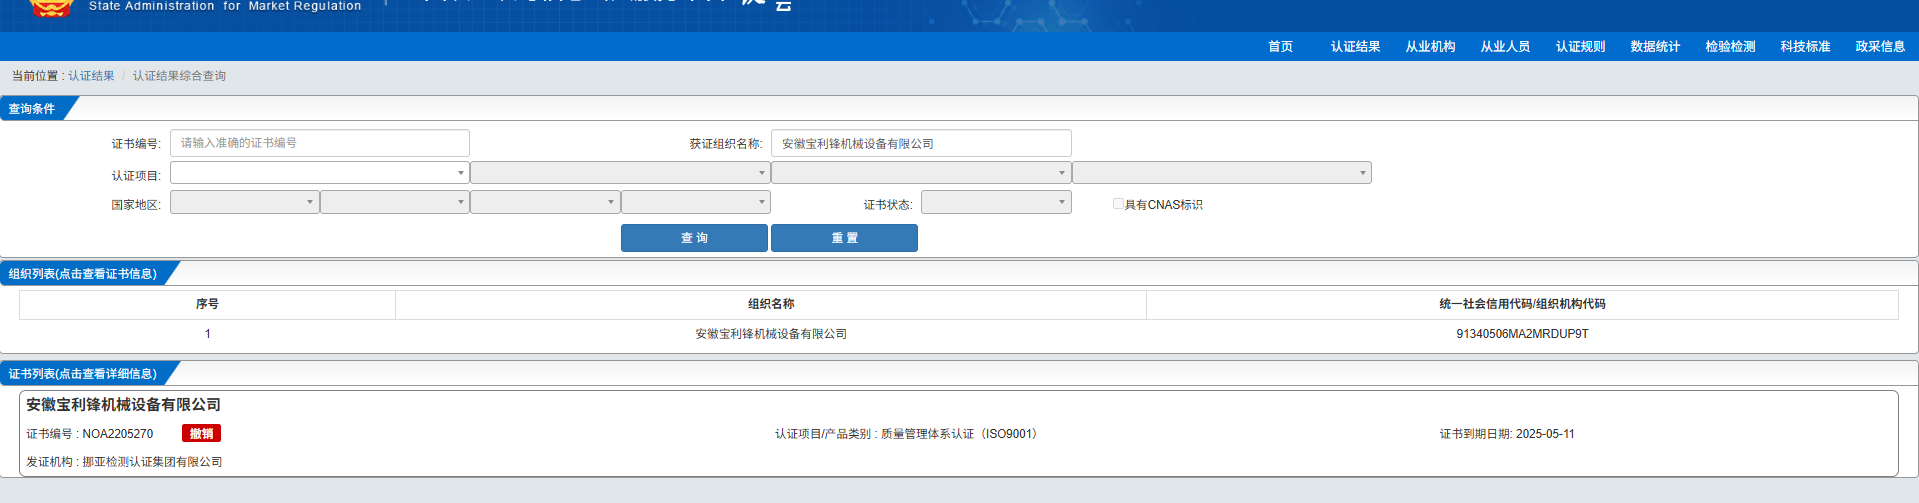Select organization row 安徽宝利锋机械设备有限公司 in table

coord(771,334)
